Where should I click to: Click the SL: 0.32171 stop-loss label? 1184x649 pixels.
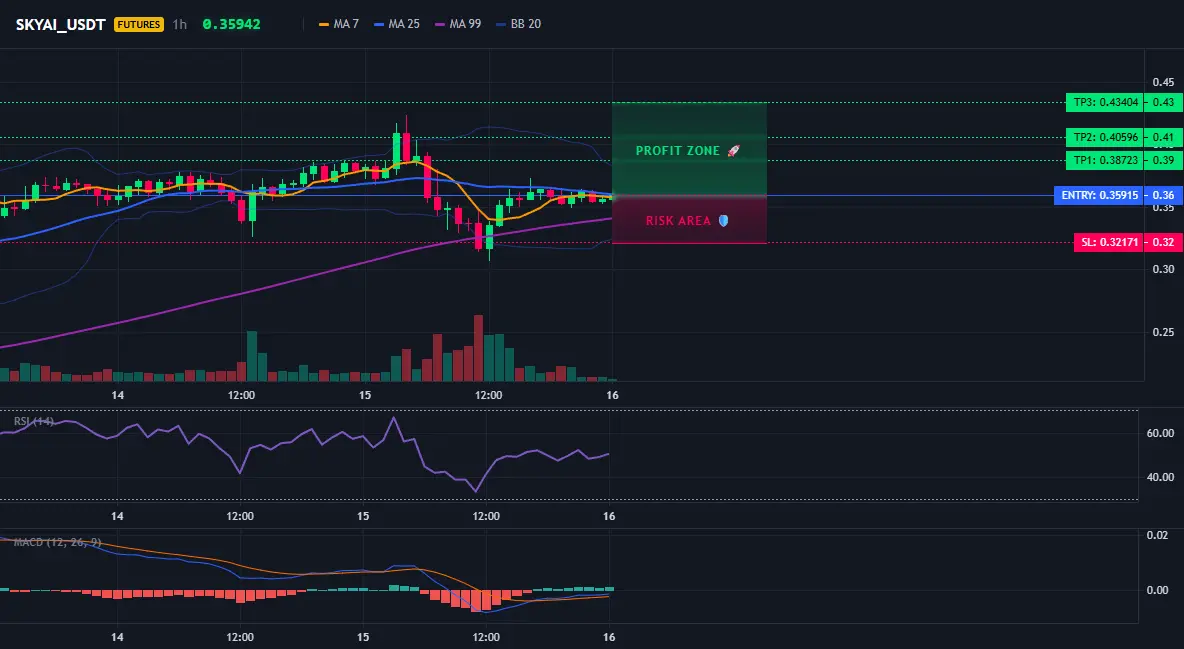(x=1108, y=243)
